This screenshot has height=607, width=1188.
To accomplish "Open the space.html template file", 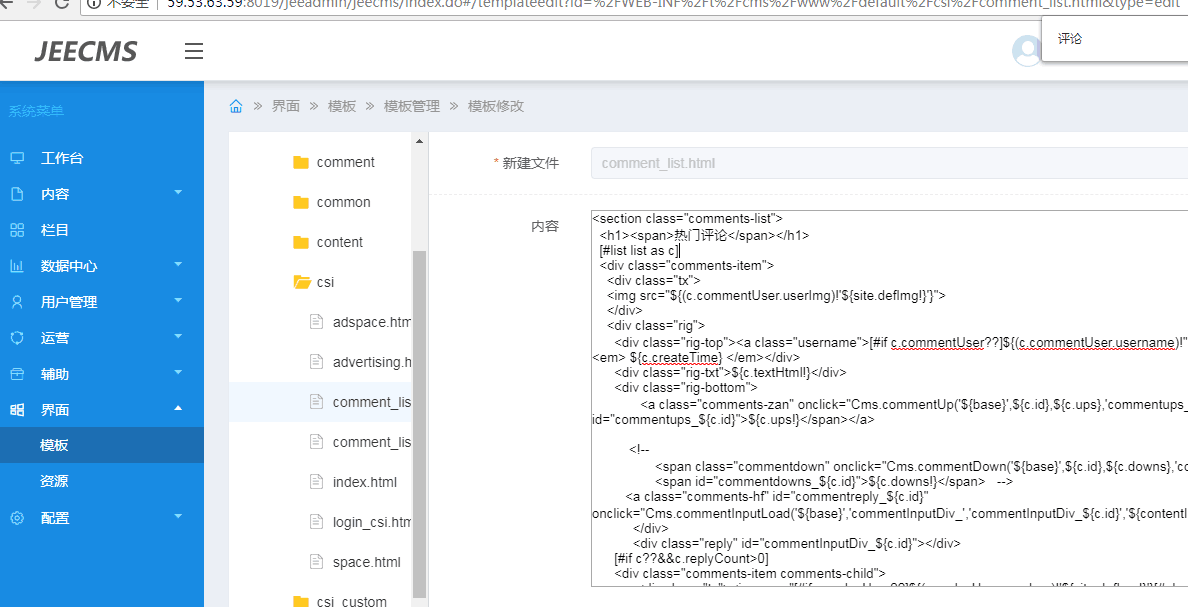I will pos(366,562).
